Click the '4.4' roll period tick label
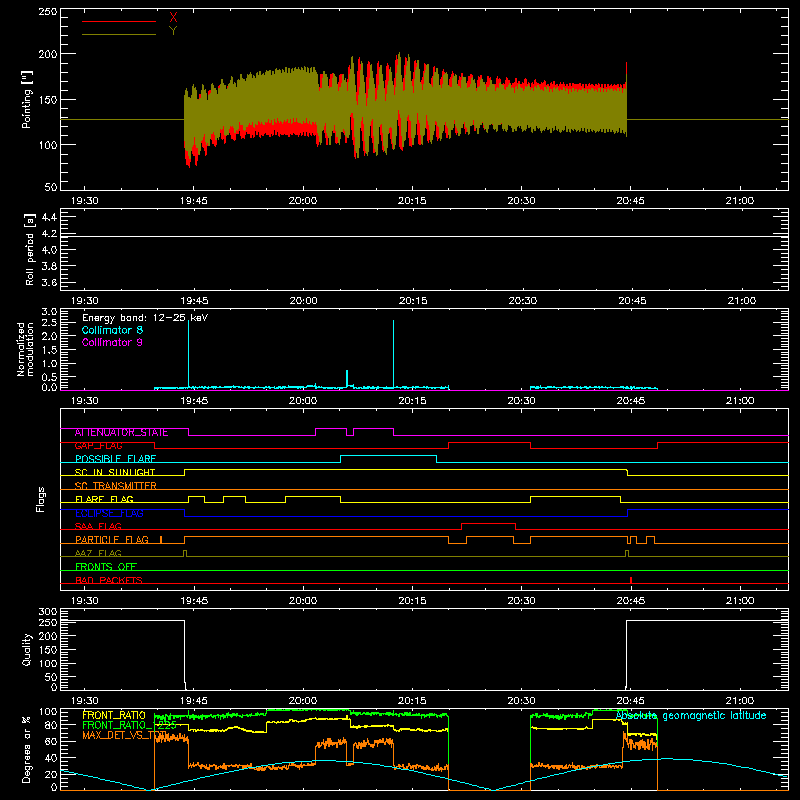 pyautogui.click(x=49, y=218)
